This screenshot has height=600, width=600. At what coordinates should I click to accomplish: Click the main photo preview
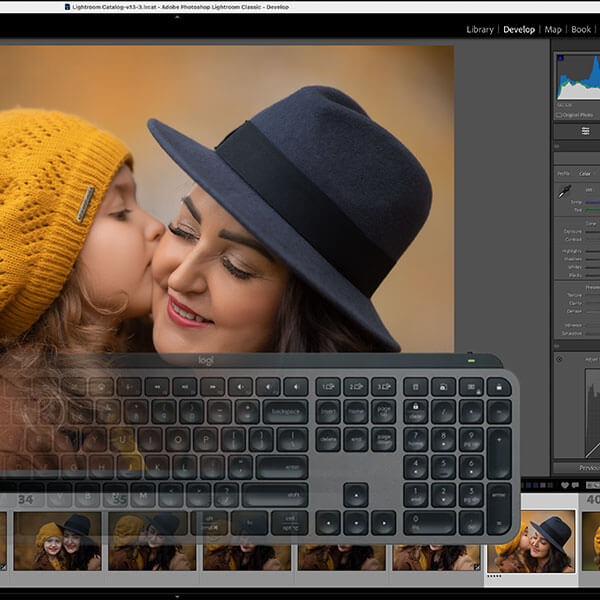click(x=227, y=199)
